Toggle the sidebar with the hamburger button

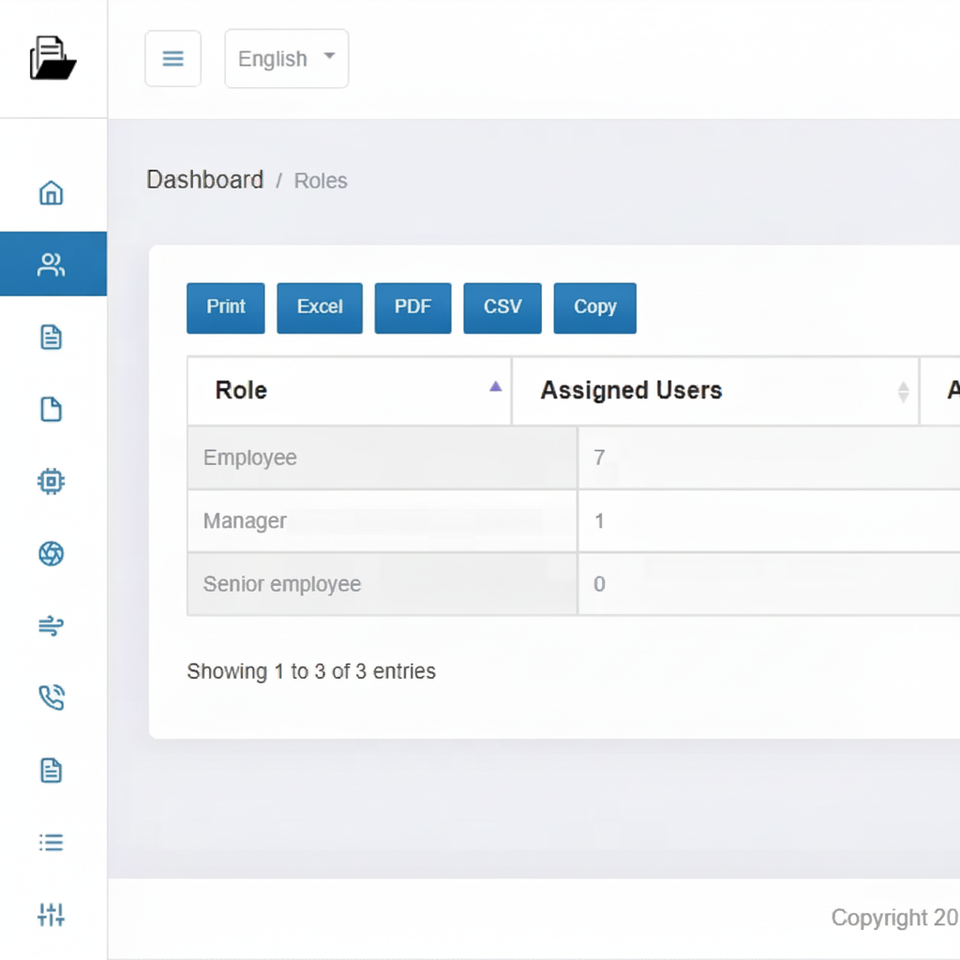(x=173, y=59)
